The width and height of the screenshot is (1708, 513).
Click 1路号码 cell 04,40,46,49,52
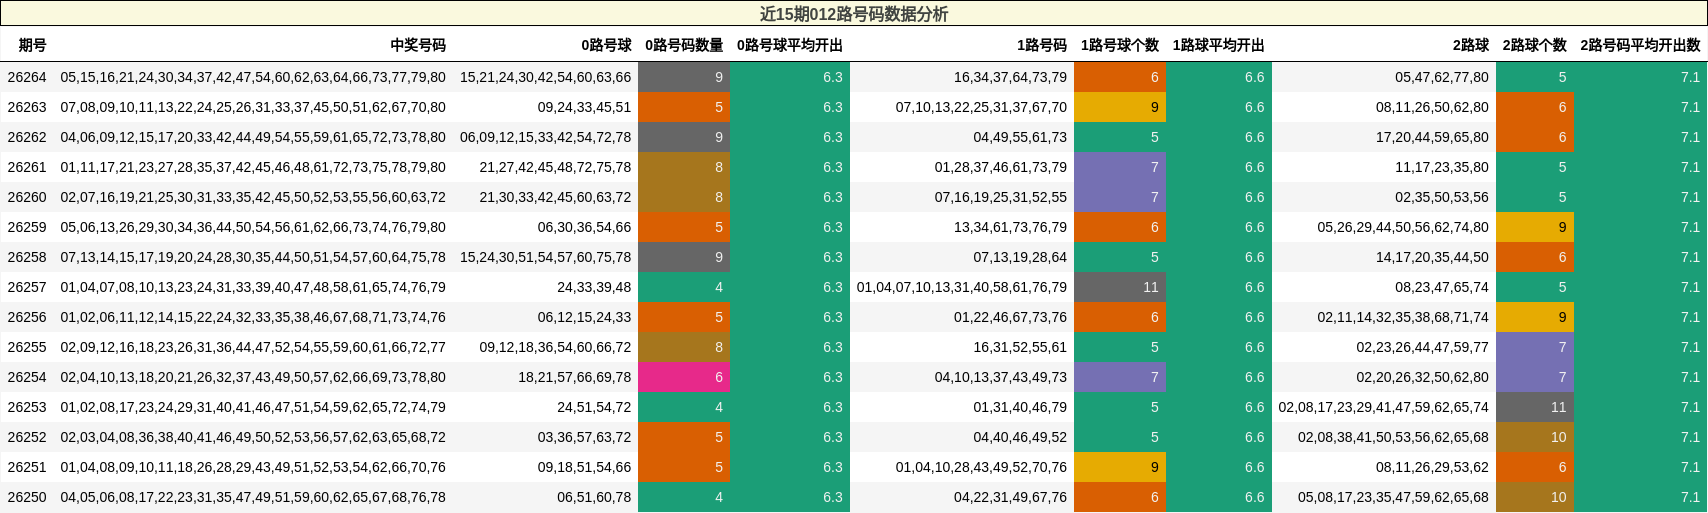click(x=1020, y=437)
